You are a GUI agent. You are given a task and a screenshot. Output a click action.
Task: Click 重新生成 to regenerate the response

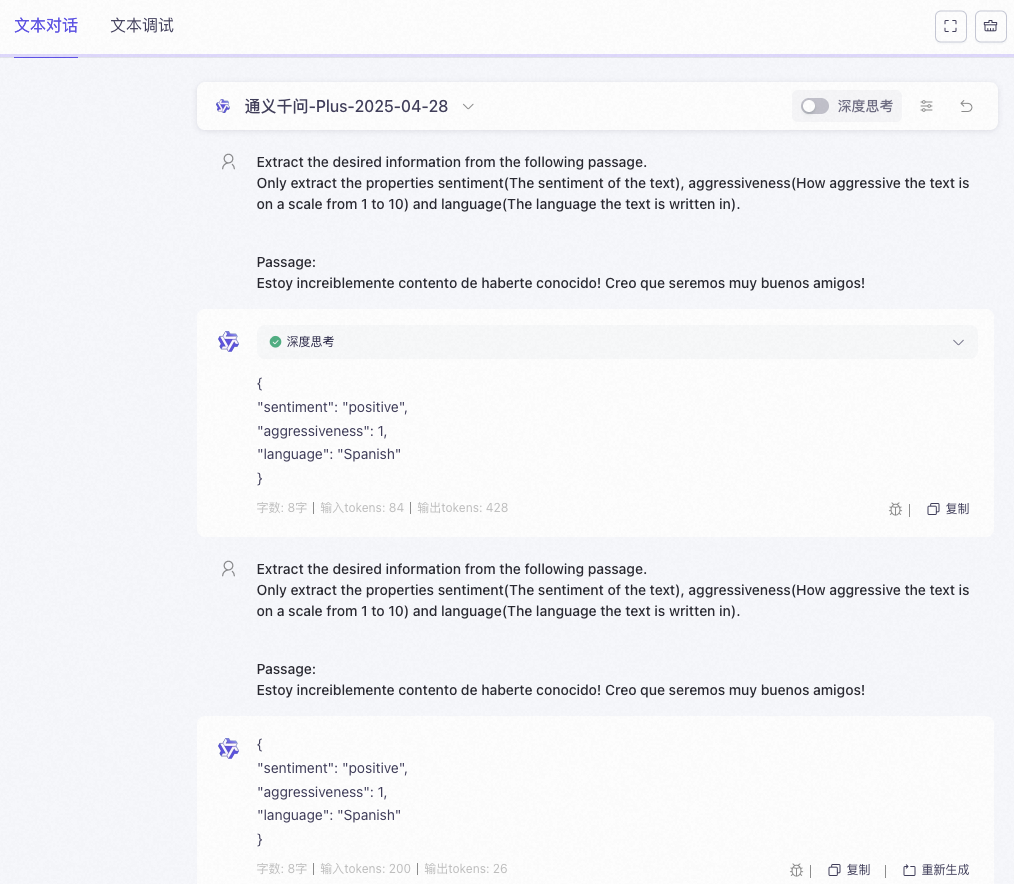(x=936, y=870)
